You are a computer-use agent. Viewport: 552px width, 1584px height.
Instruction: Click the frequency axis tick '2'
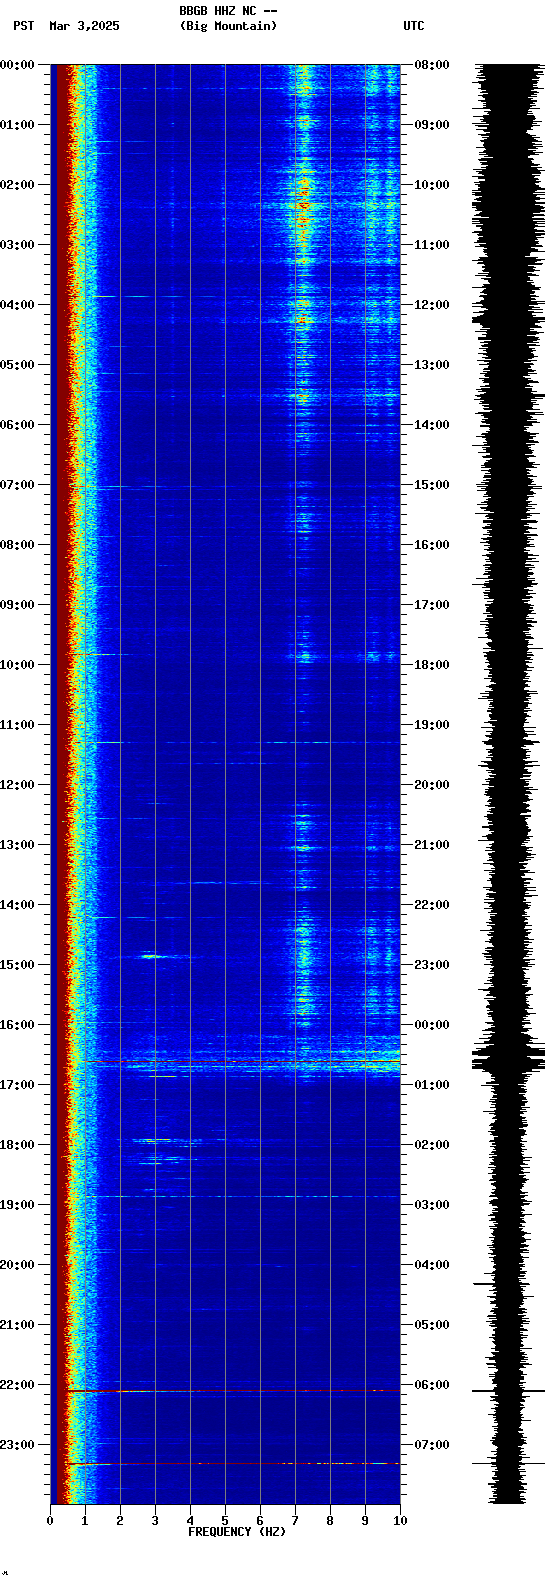(x=120, y=1521)
